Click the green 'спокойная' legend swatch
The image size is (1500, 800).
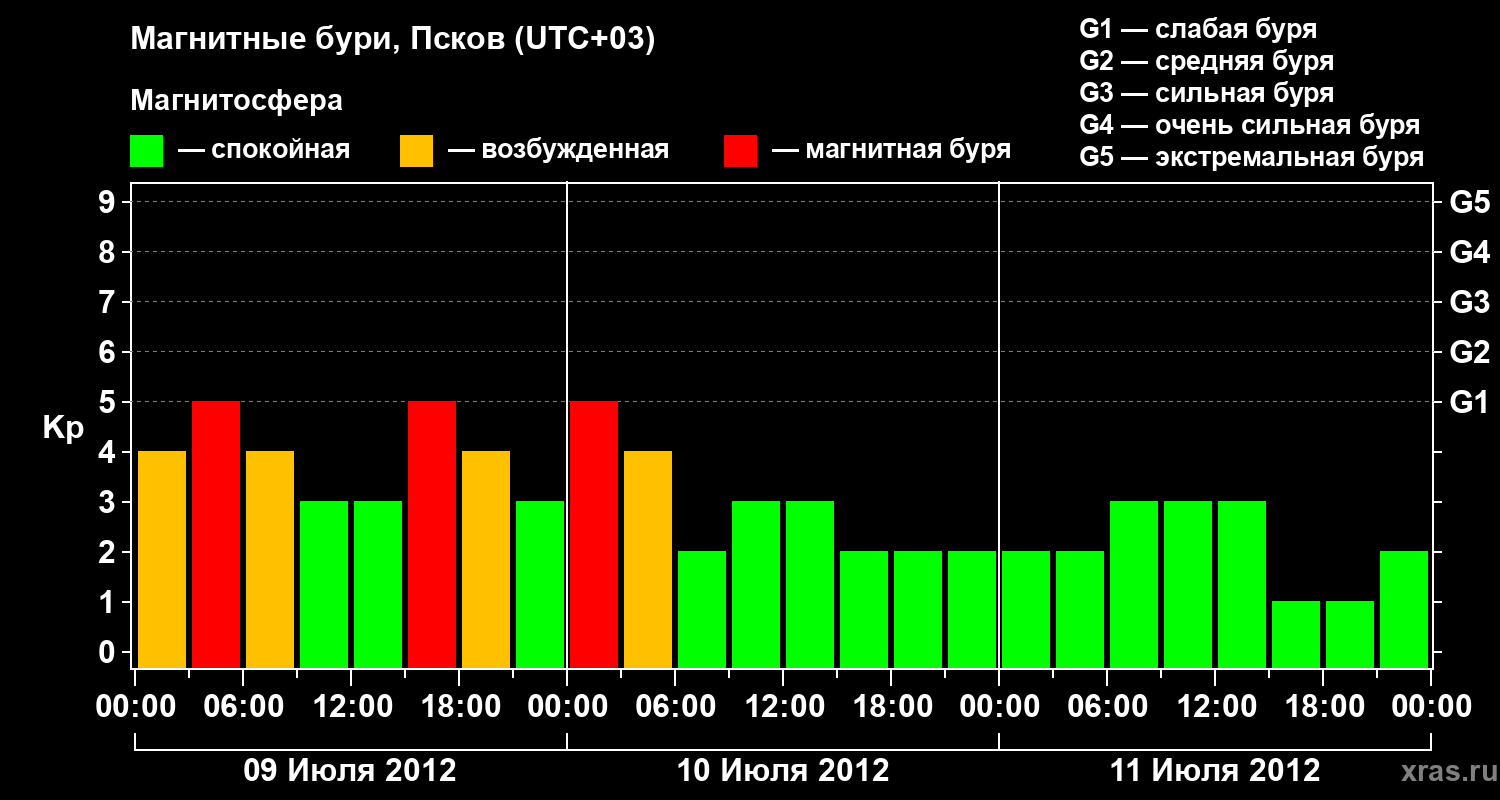point(147,151)
